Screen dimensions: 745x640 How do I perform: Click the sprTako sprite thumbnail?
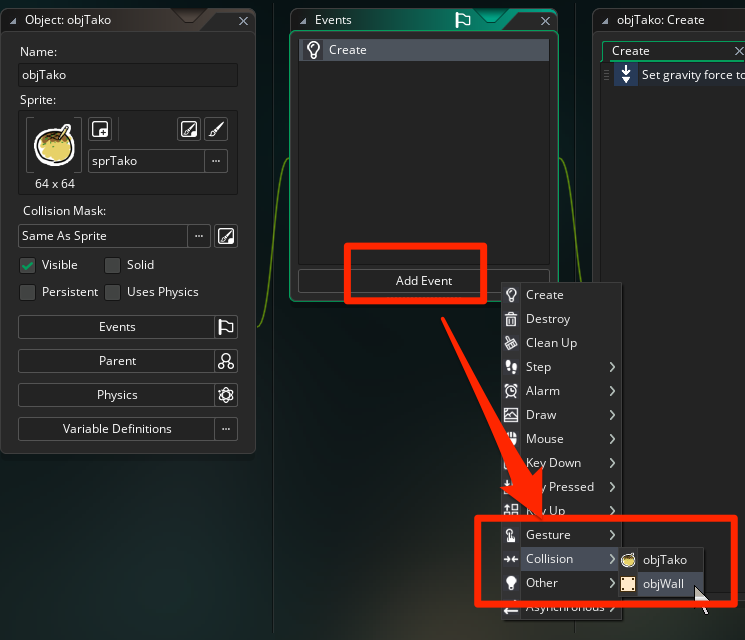54,145
